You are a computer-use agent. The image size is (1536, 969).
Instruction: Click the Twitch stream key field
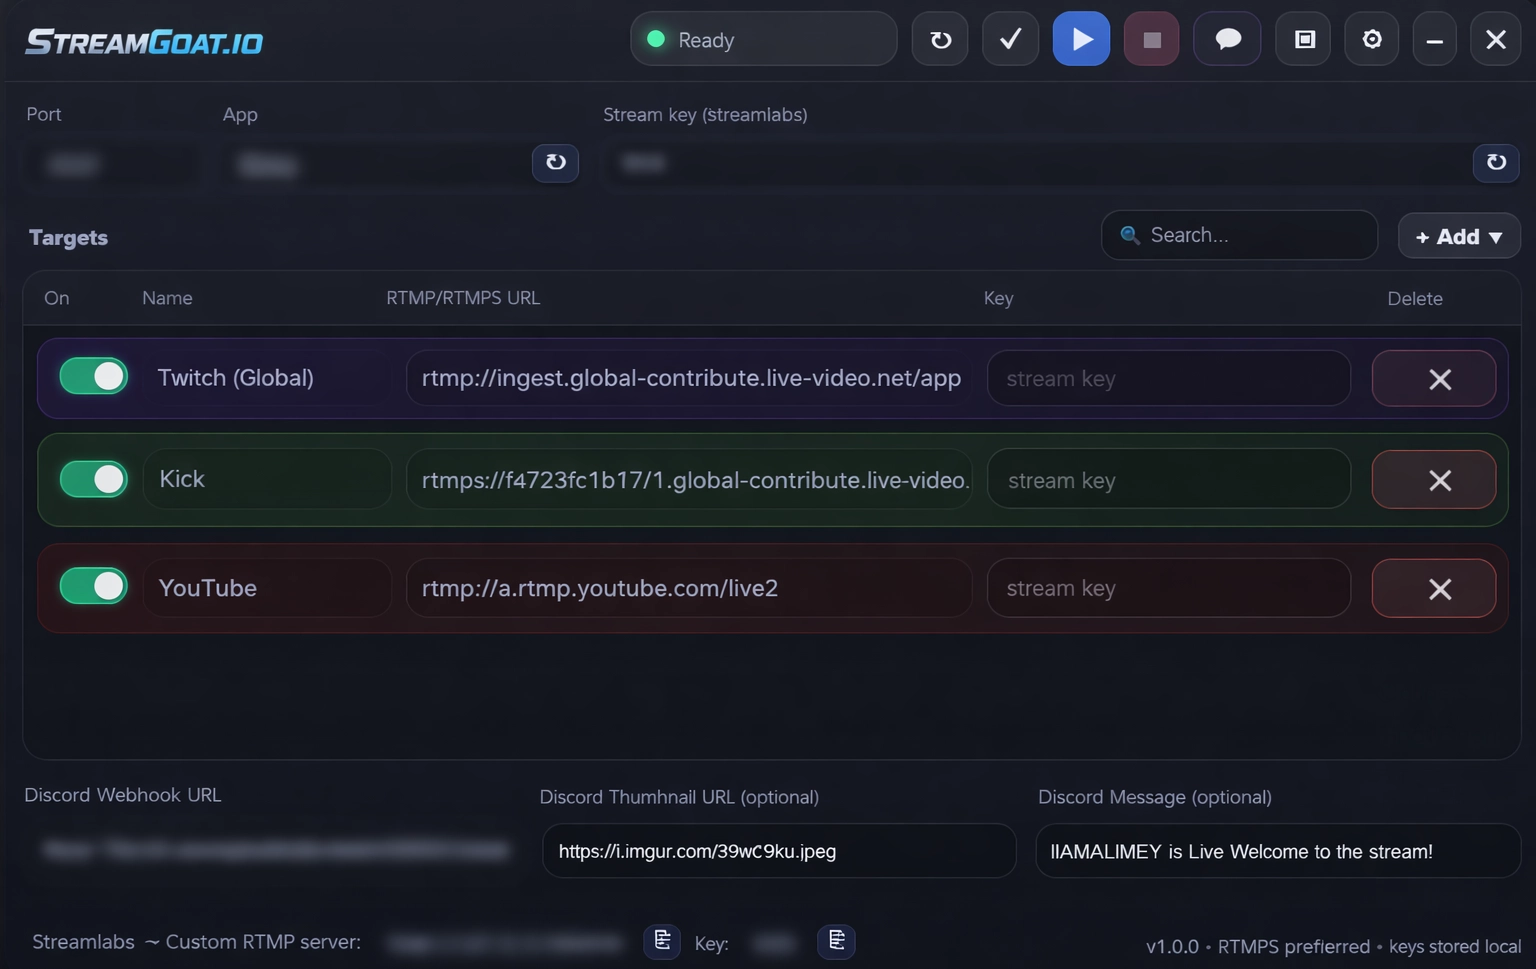(x=1168, y=379)
